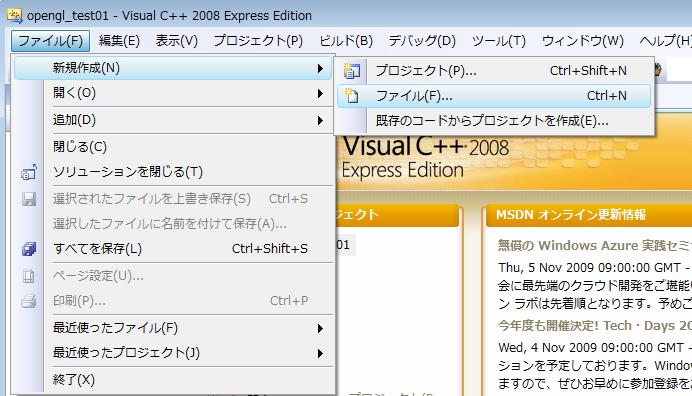Expand 最近使ったファイル(F) submenu arrow
692x396 pixels.
tap(320, 328)
